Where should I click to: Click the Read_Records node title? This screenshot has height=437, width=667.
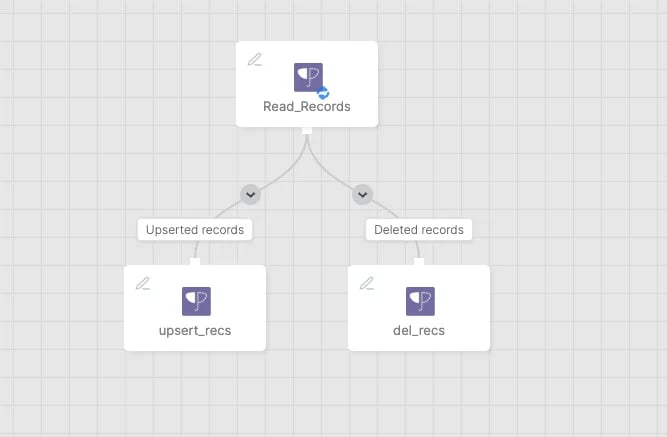point(307,106)
